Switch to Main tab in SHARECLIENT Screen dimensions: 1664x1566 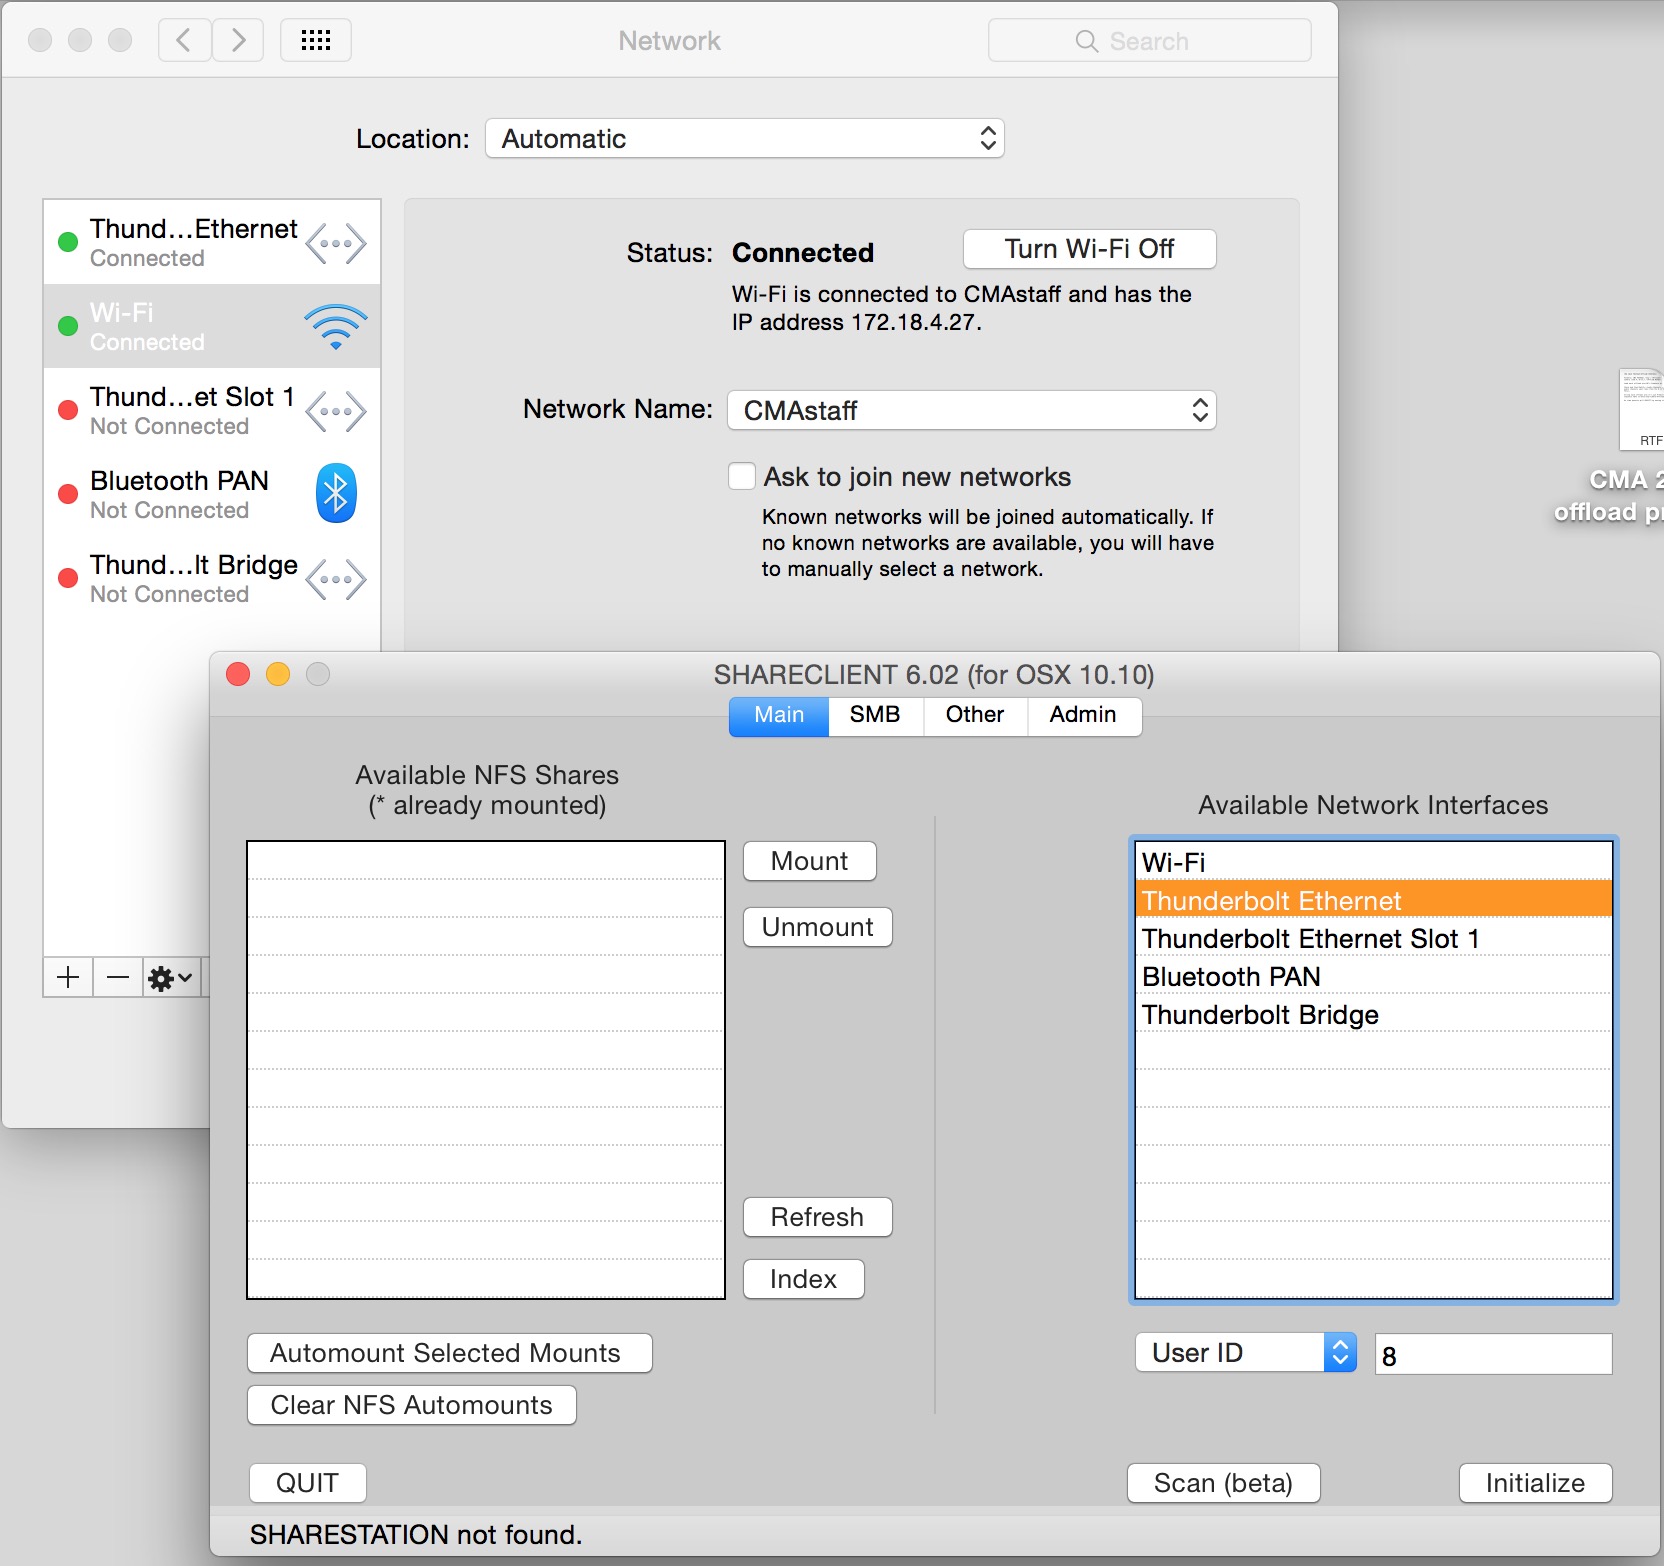click(x=779, y=715)
